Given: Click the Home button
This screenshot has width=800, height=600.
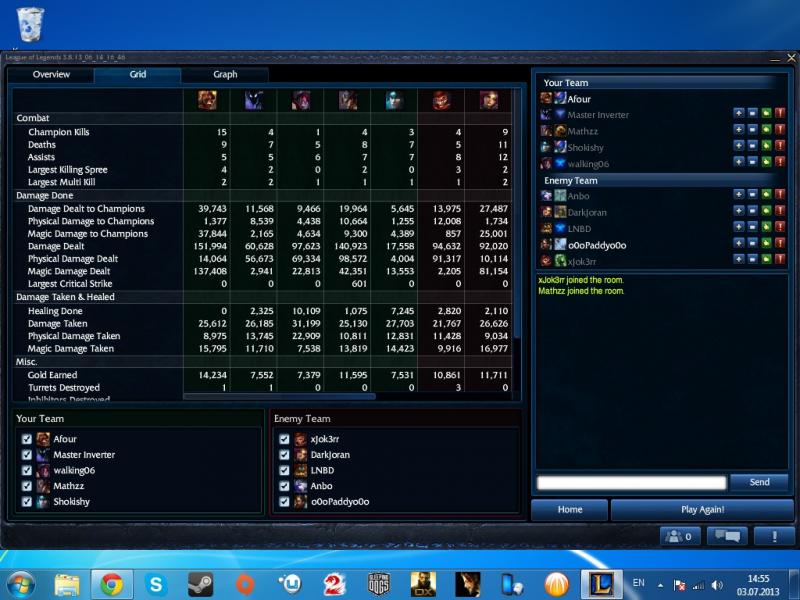Looking at the screenshot, I should tap(569, 510).
